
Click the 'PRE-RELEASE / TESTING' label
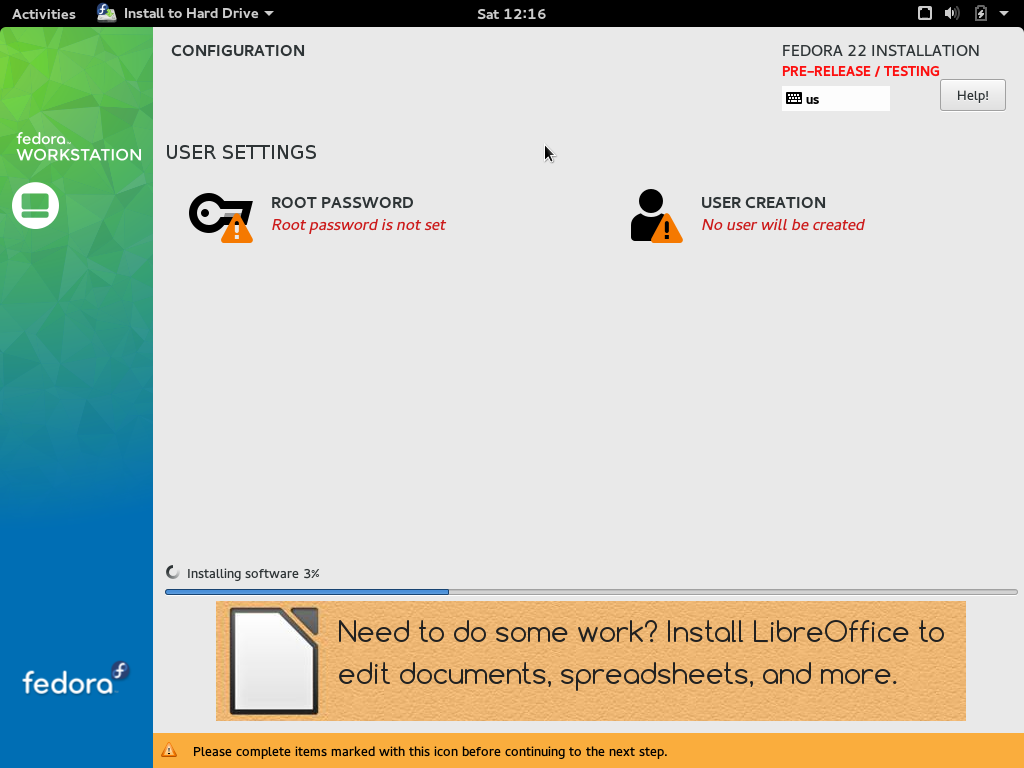[860, 71]
